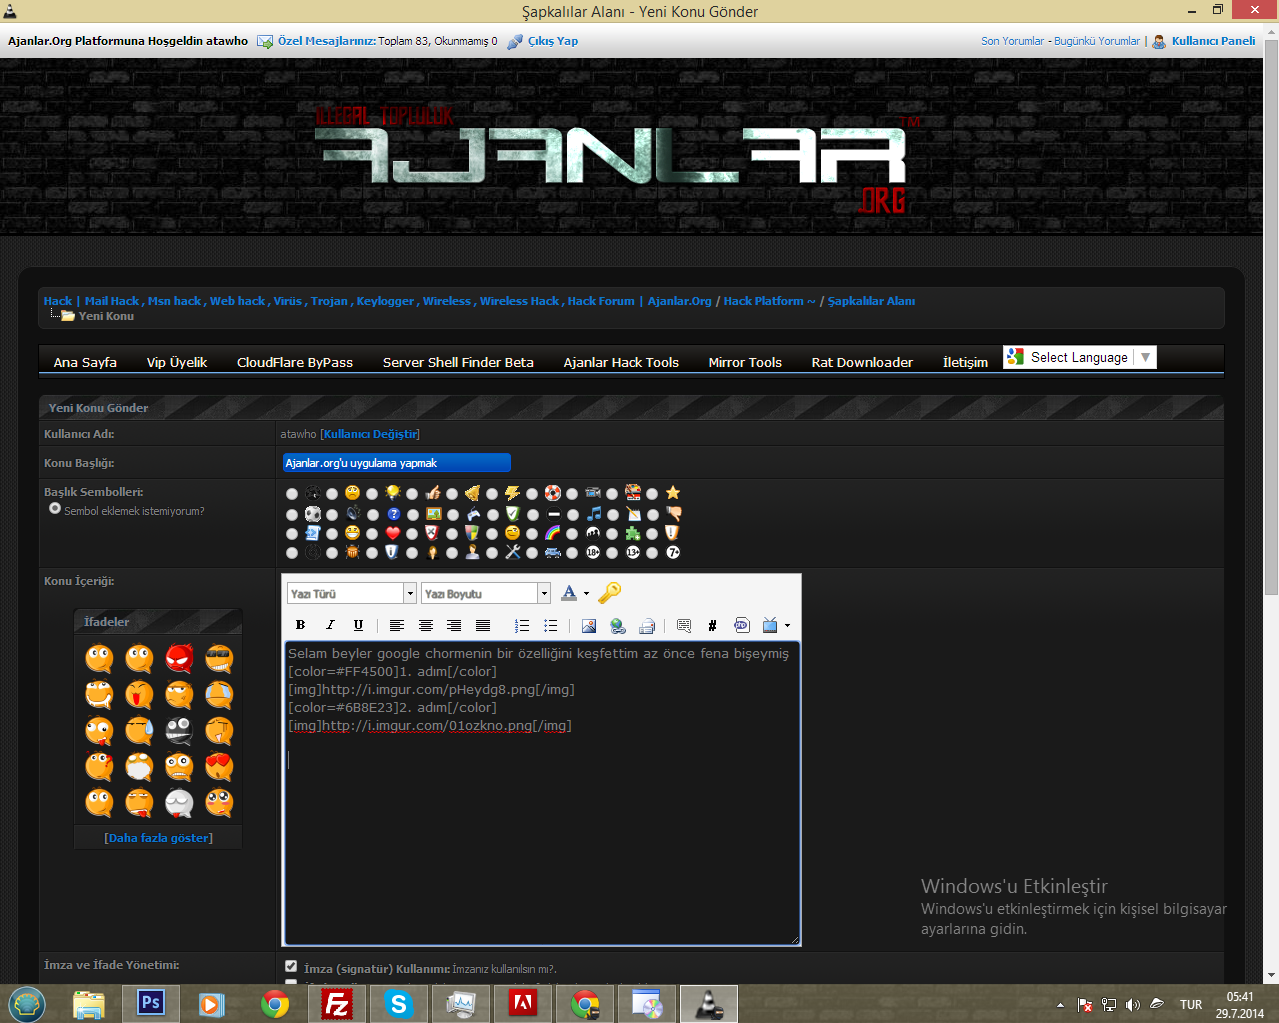
Task: Open the Ana Sayfa menu item
Action: [x=85, y=362]
